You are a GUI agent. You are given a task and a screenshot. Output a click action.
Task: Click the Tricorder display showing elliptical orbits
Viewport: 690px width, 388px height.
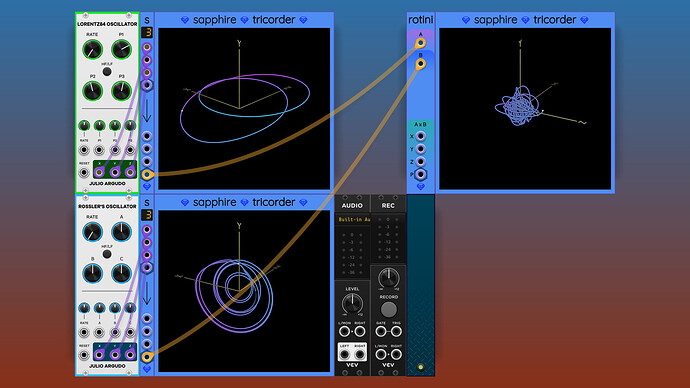[x=244, y=109]
